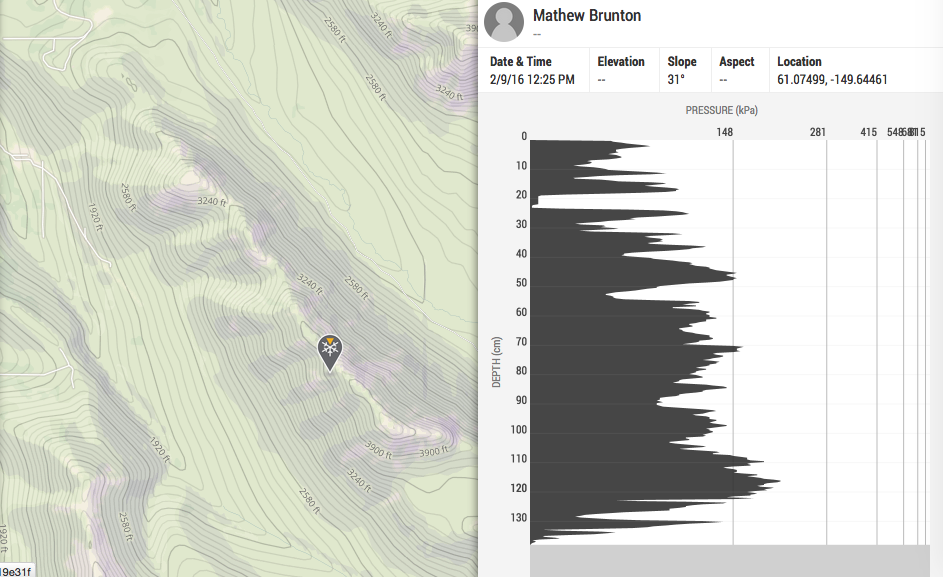943x577 pixels.
Task: Select the Date & Time value 2/9/16 12:25 PM
Action: pos(532,79)
